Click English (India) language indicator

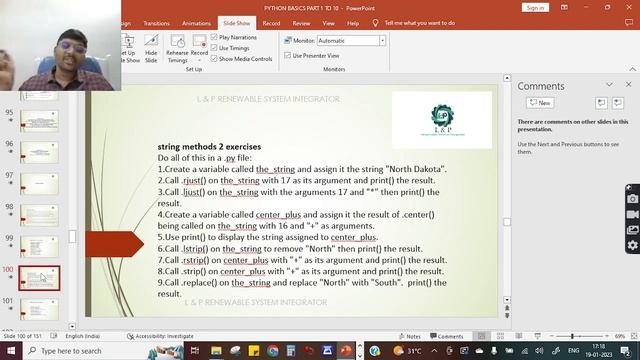coord(82,336)
